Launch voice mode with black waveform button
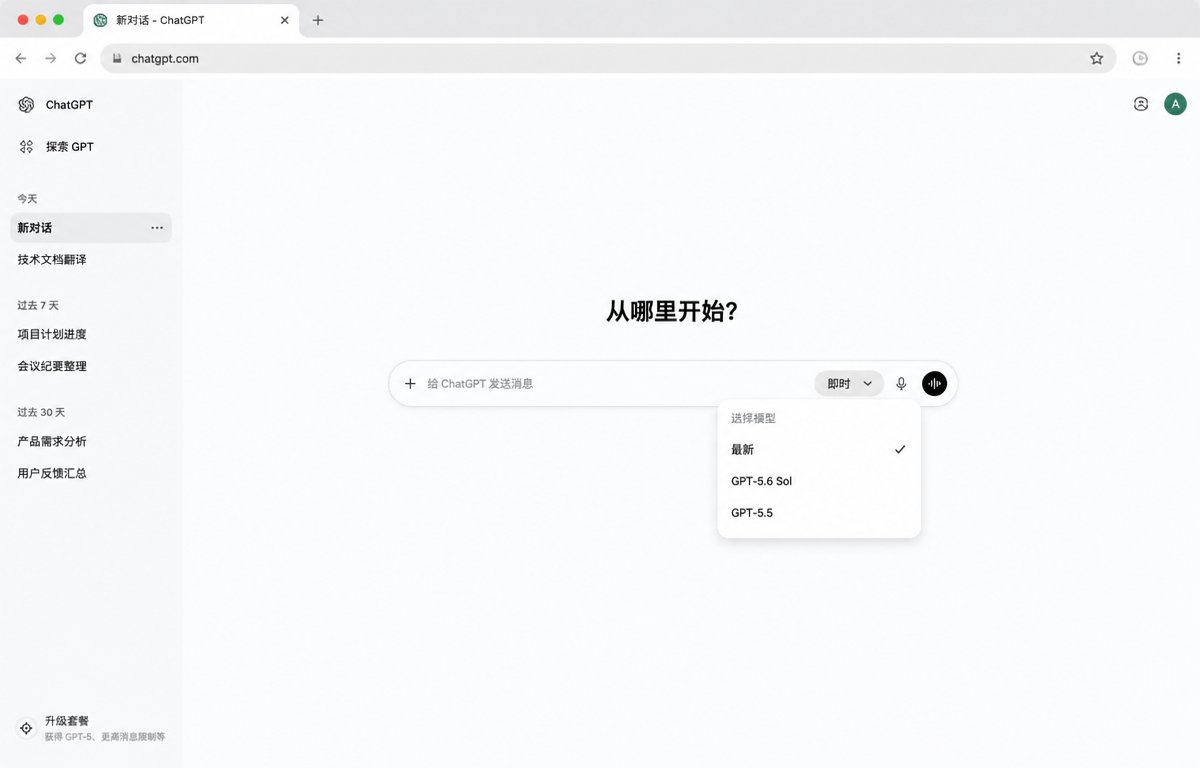The image size is (1200, 768). tap(934, 384)
